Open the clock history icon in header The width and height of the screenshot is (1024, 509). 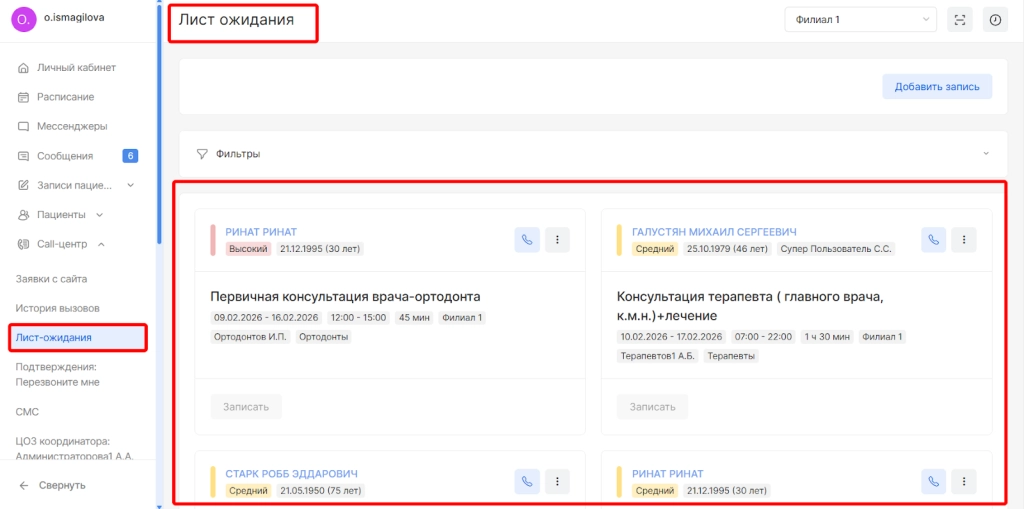click(x=995, y=20)
